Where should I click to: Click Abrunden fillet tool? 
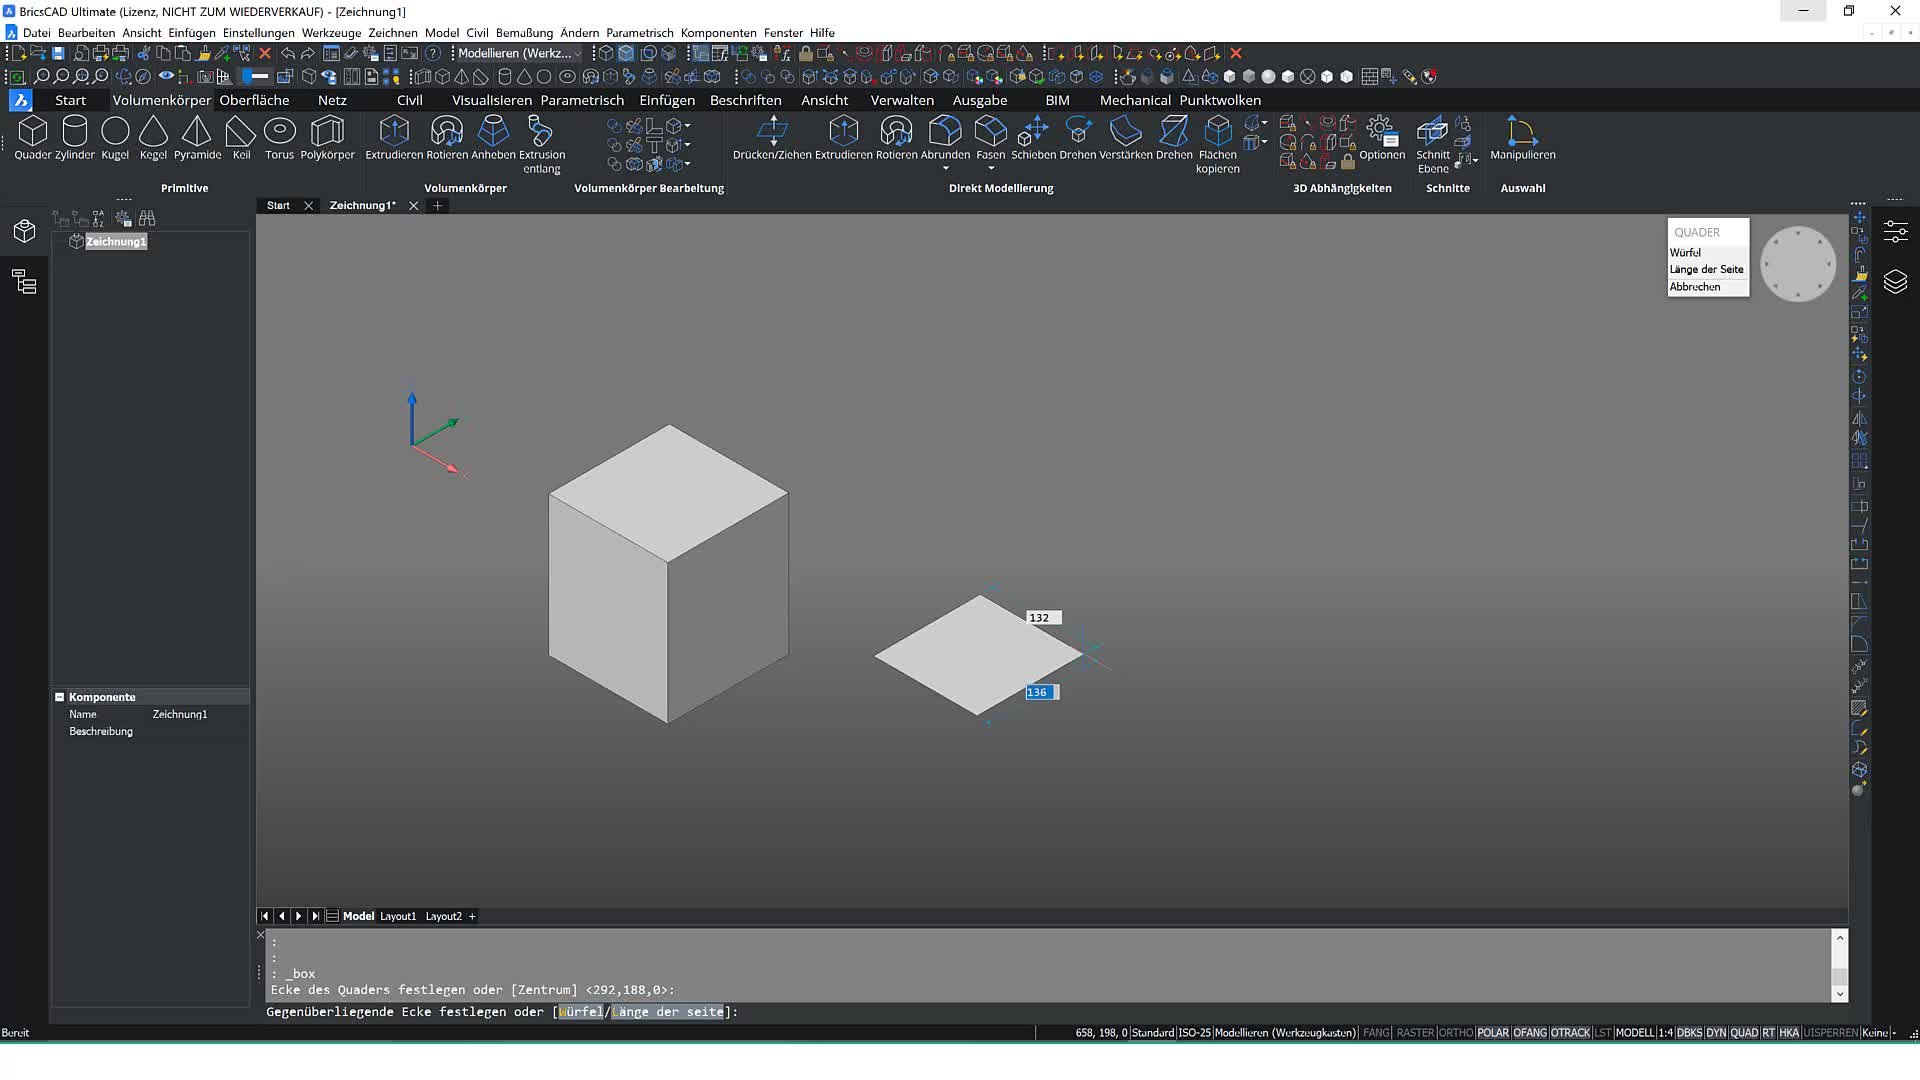[945, 138]
